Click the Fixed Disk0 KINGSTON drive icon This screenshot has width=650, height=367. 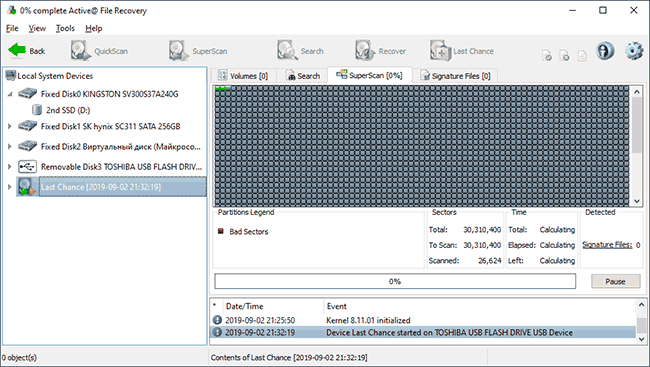[x=28, y=93]
